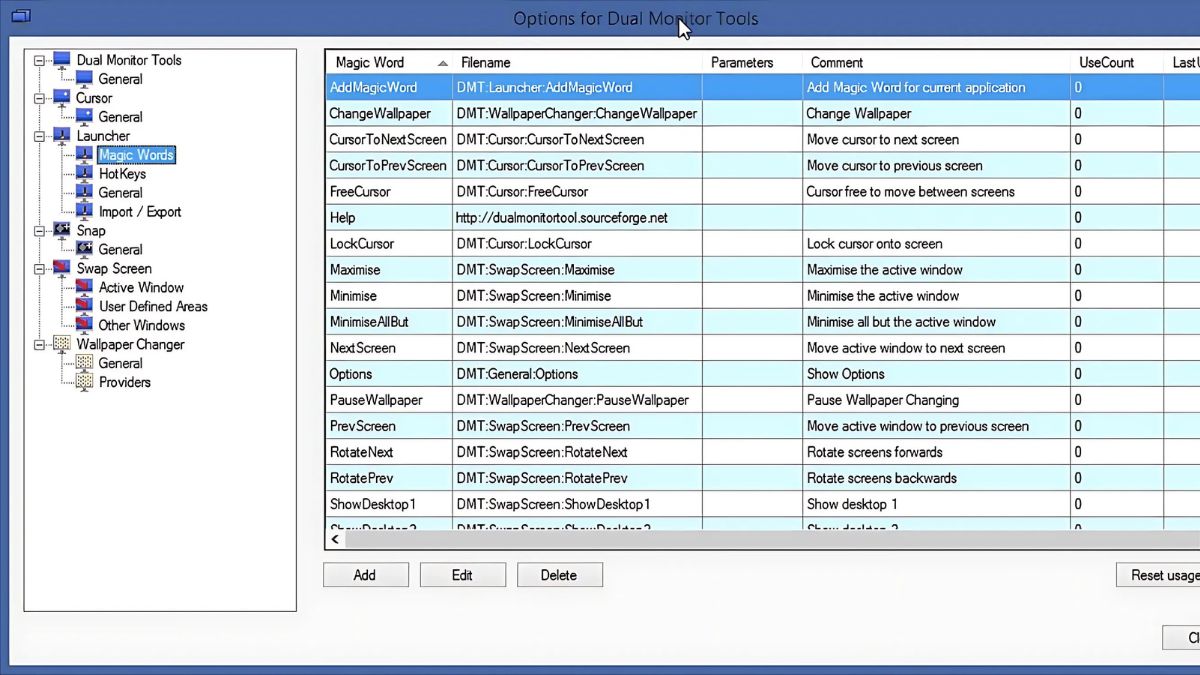Collapse the Snap tree node
The width and height of the screenshot is (1200, 675).
pos(40,231)
